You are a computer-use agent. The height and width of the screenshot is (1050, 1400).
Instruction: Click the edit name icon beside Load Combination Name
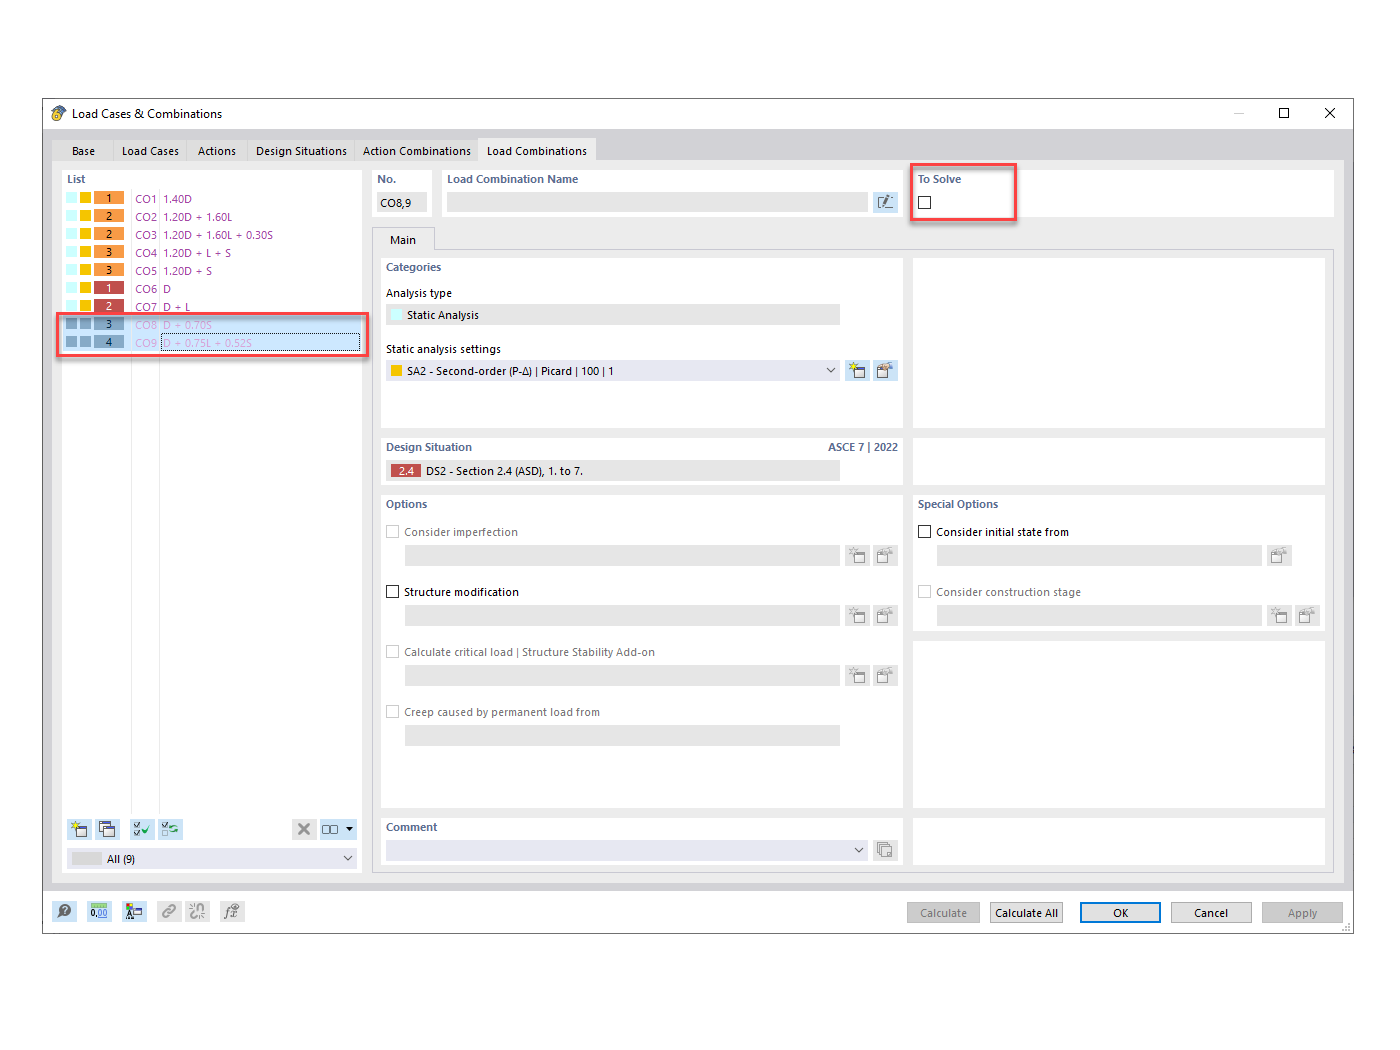click(885, 202)
